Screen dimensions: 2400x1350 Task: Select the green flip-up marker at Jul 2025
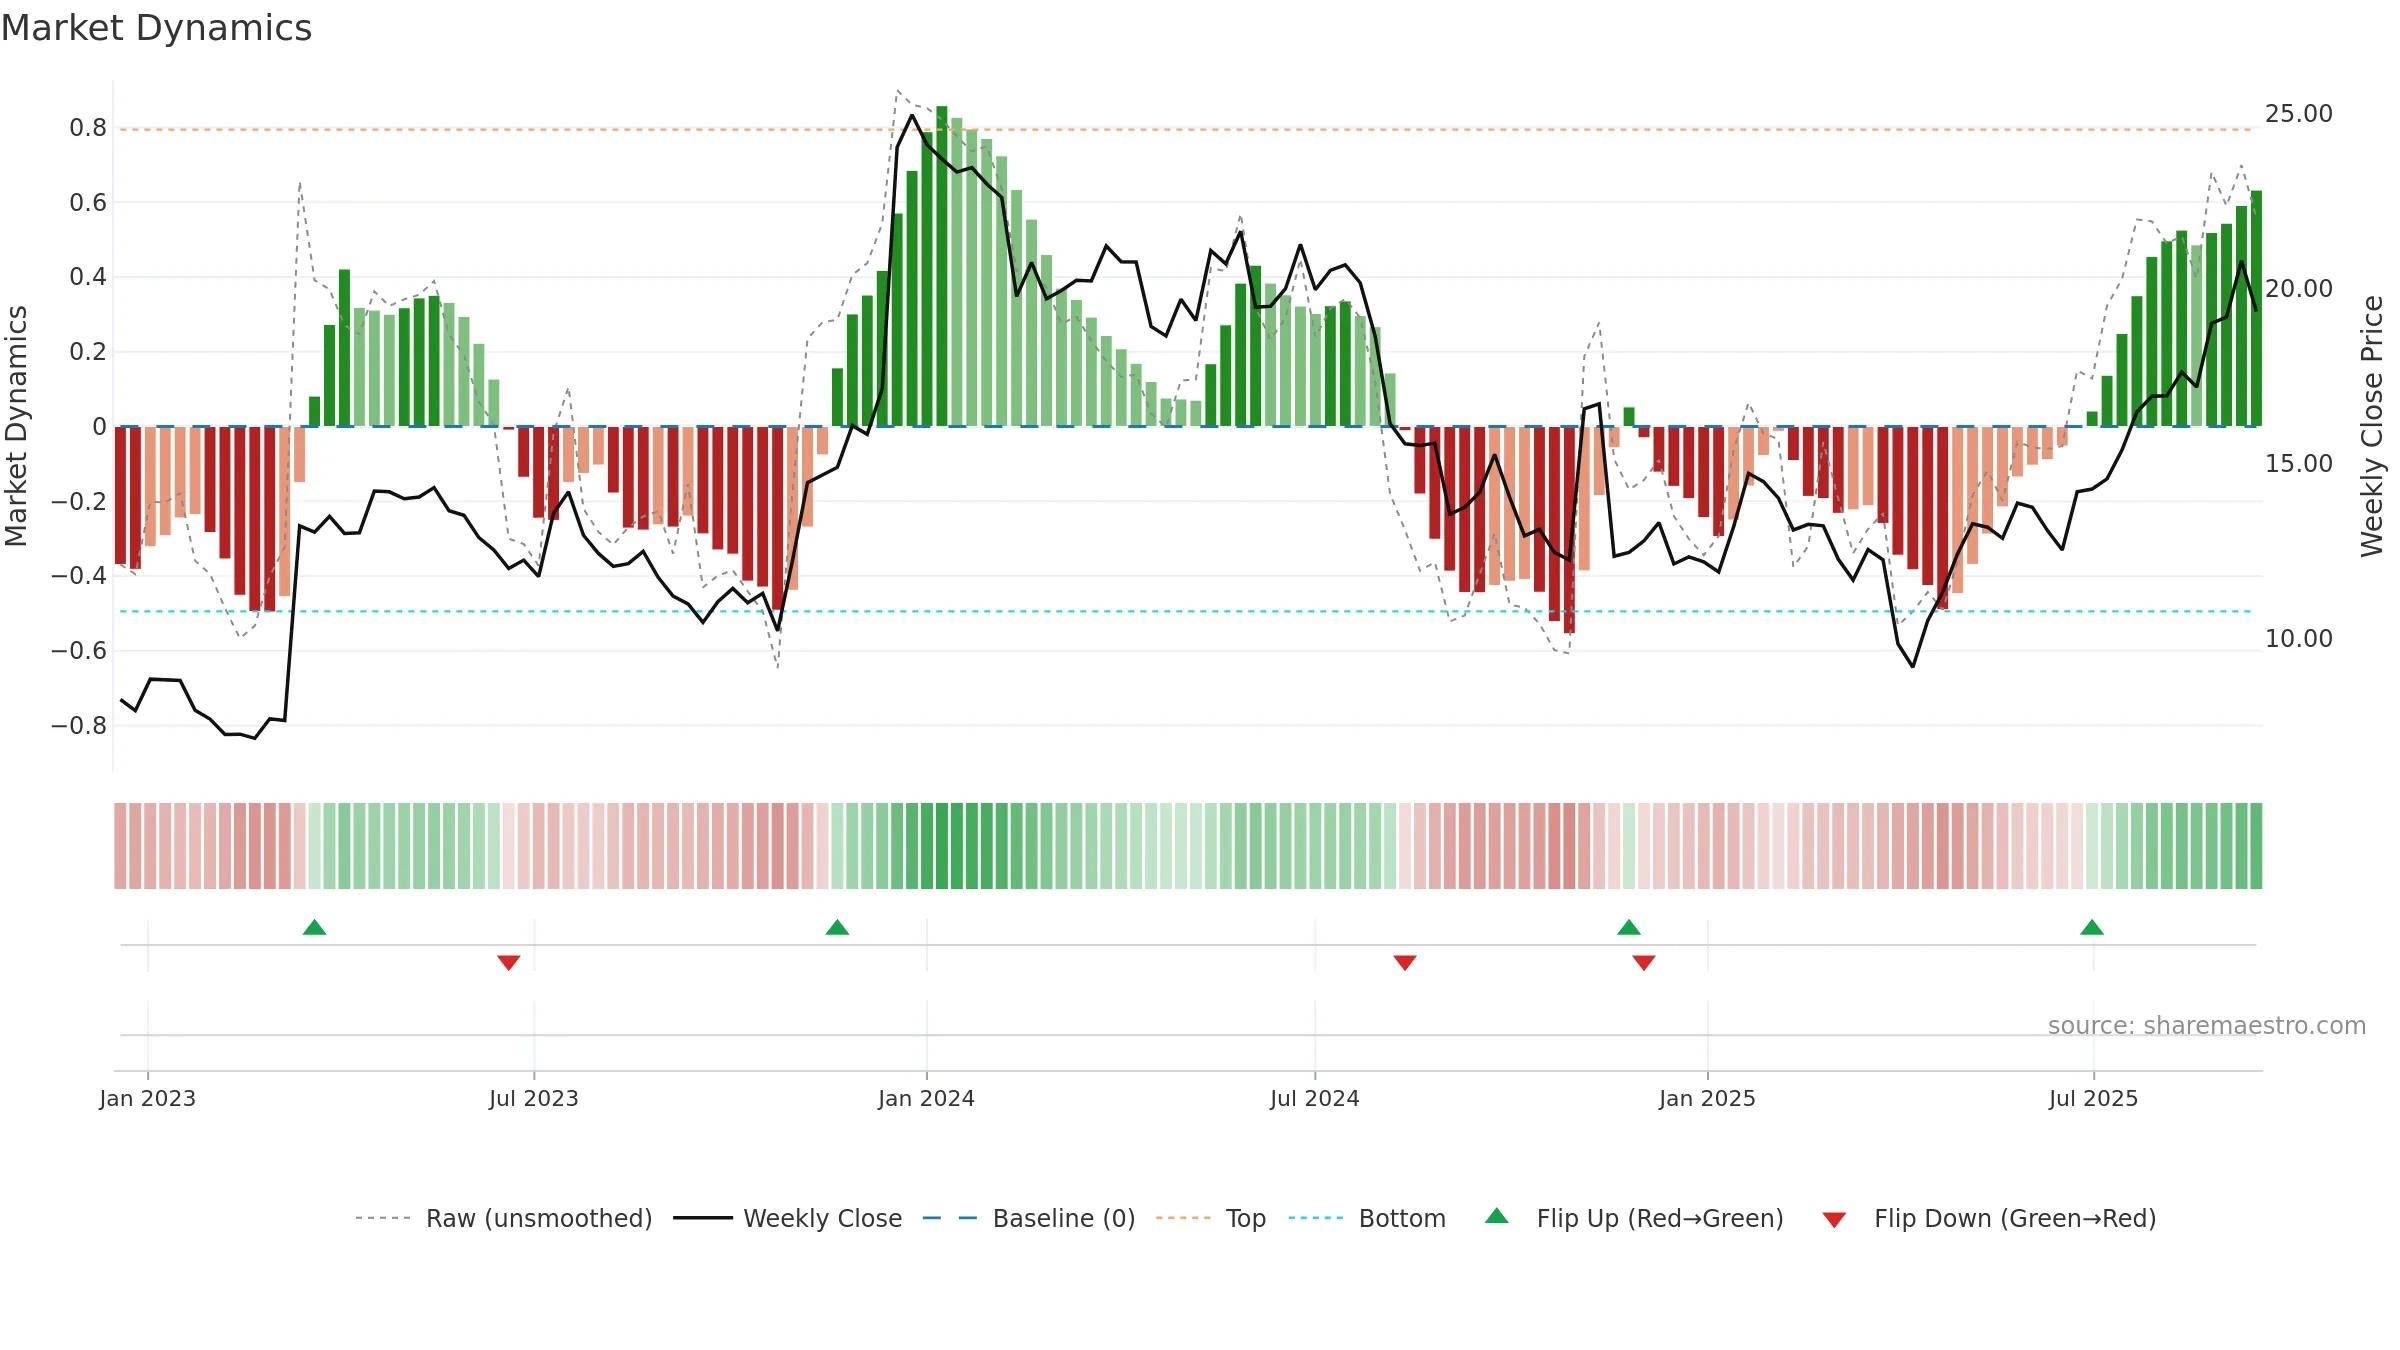click(x=2091, y=927)
